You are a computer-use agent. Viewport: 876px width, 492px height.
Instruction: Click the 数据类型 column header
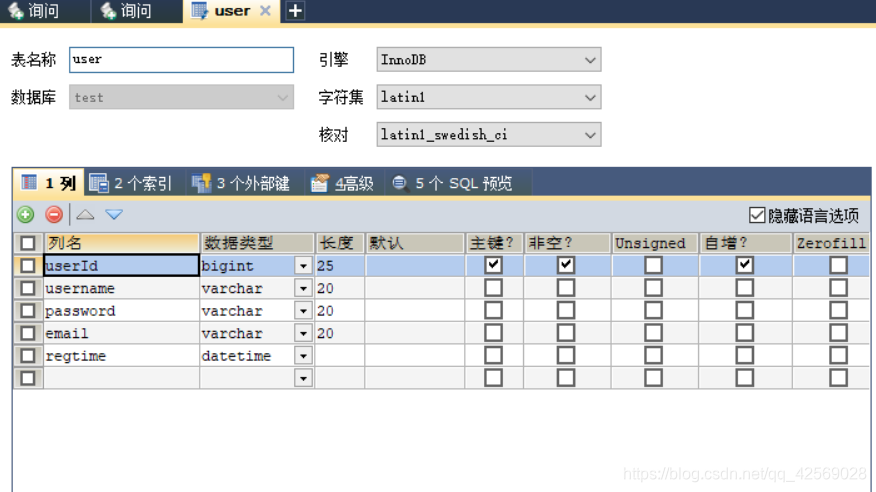257,243
